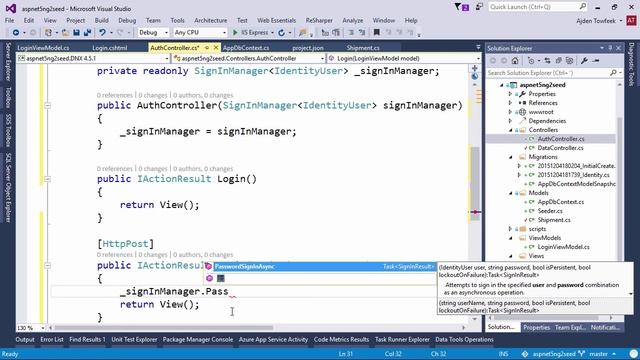Click the notifications flag icon in title bar
The image size is (640, 360).
tap(462, 7)
